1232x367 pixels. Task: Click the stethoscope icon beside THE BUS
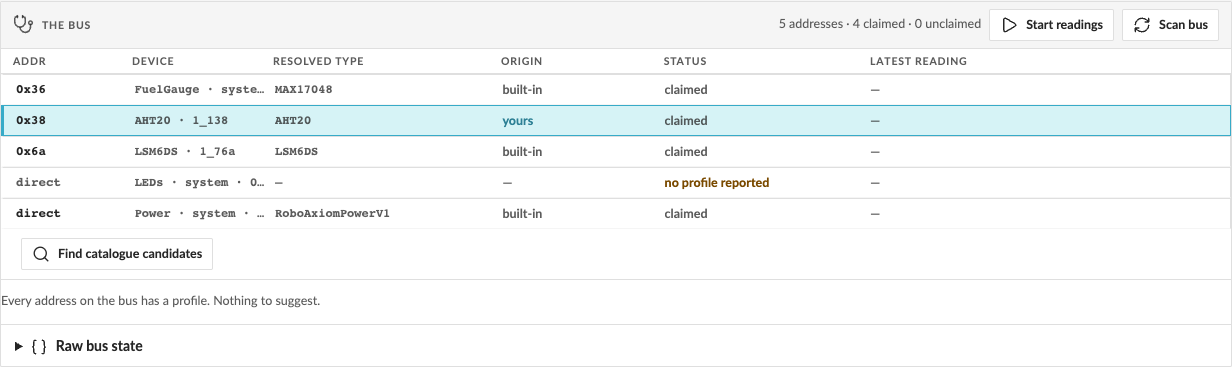pos(24,25)
